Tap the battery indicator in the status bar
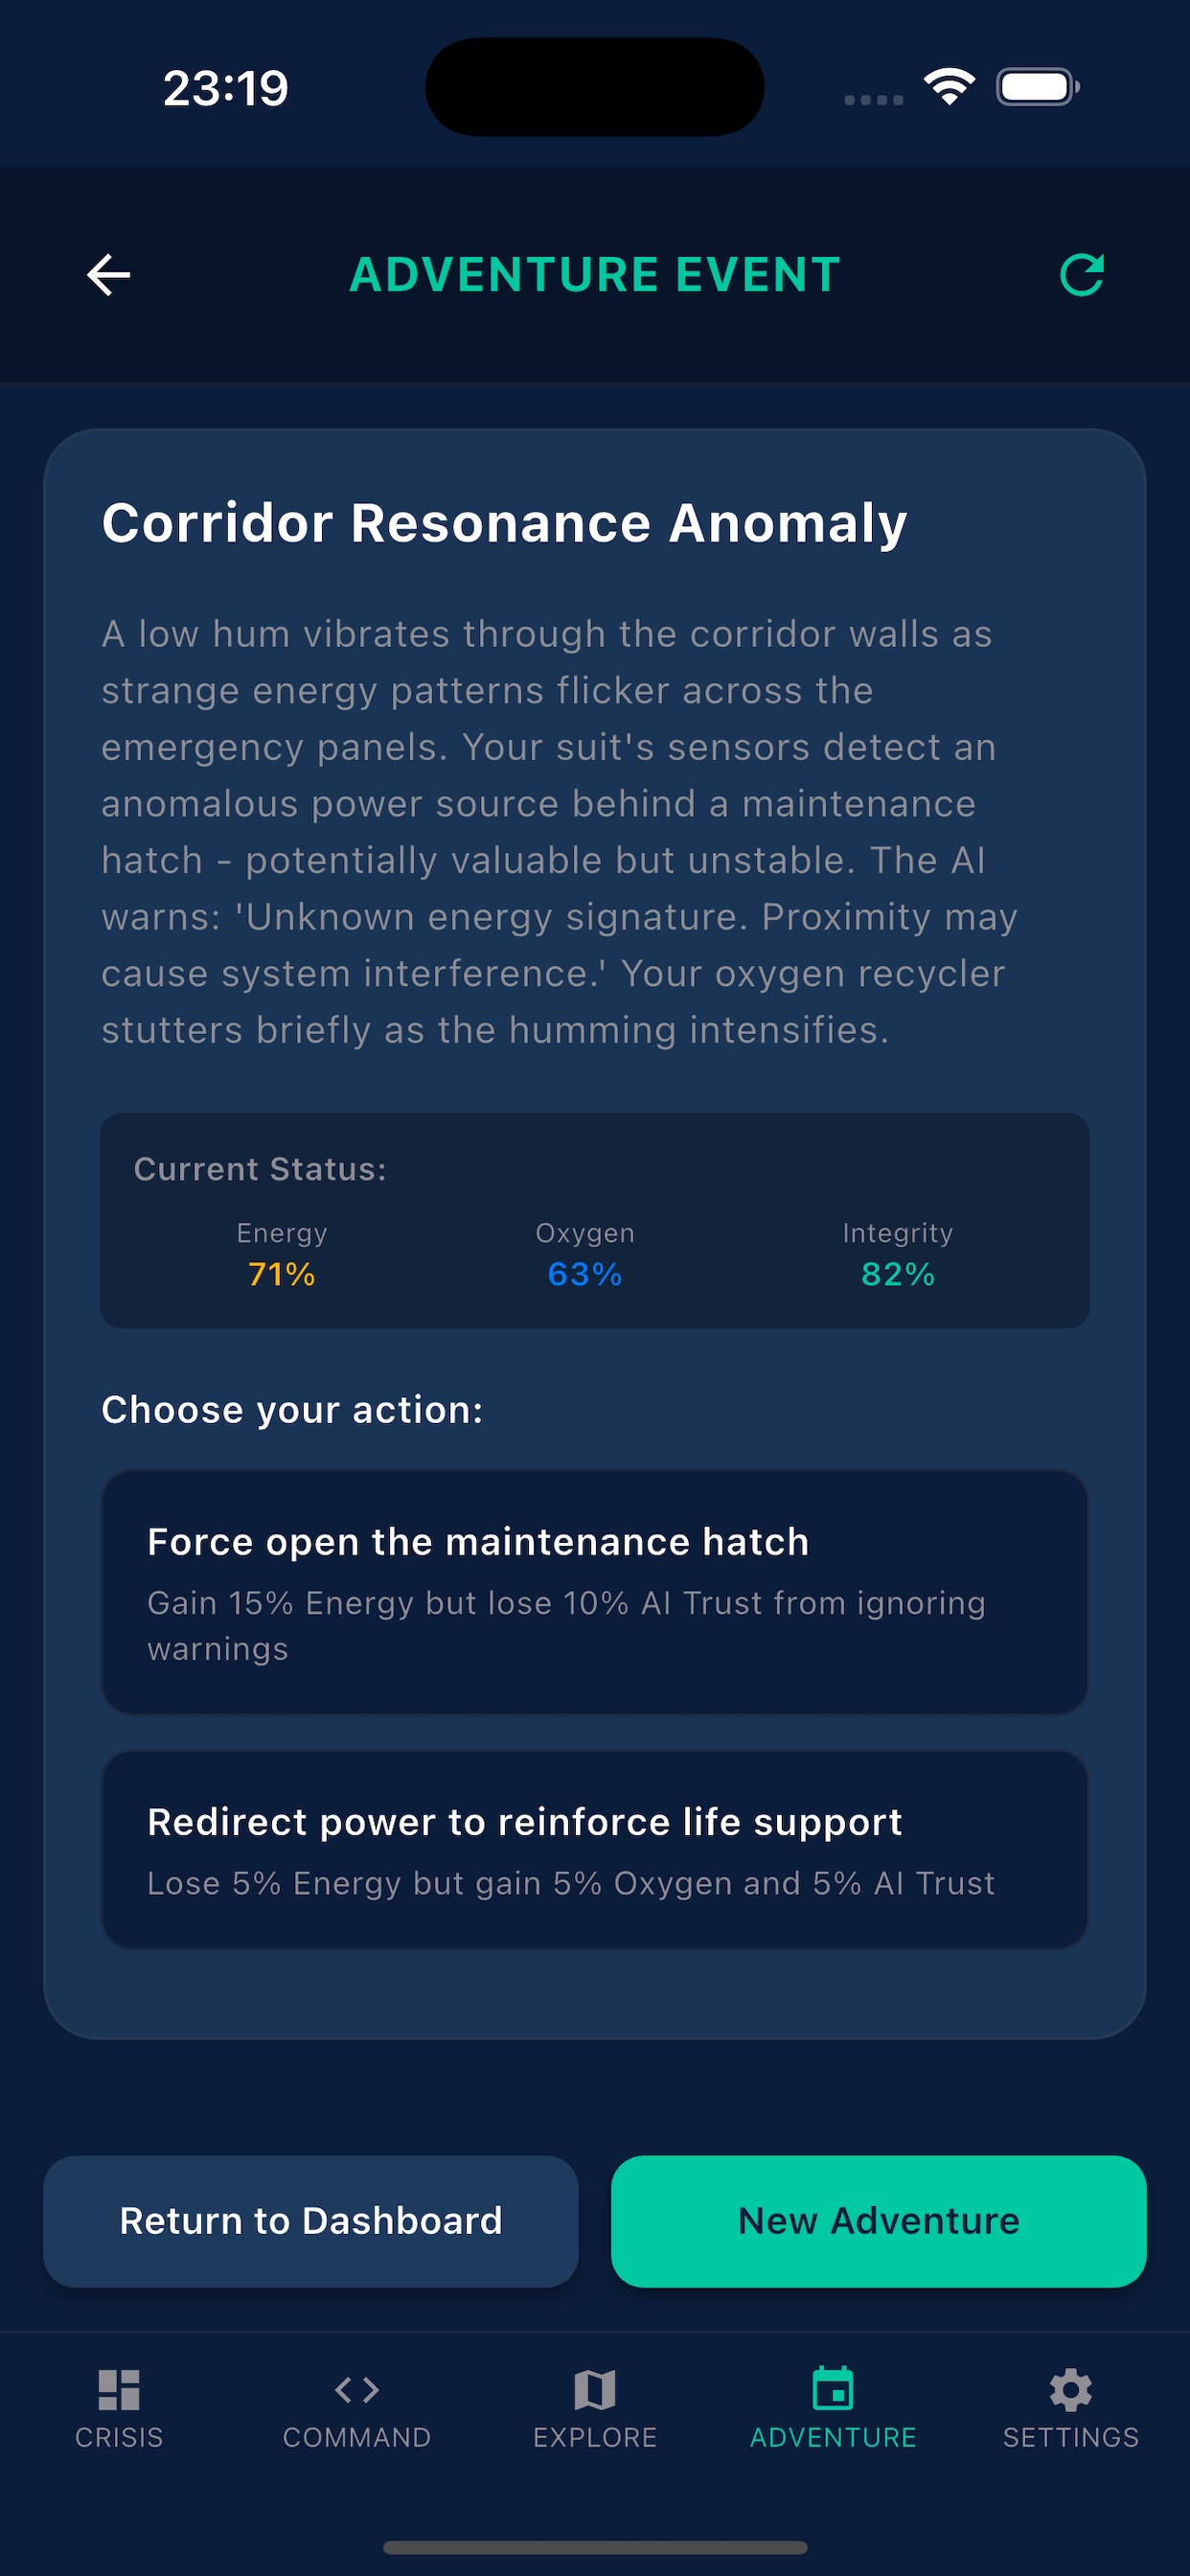The width and height of the screenshot is (1190, 2576). [1038, 87]
